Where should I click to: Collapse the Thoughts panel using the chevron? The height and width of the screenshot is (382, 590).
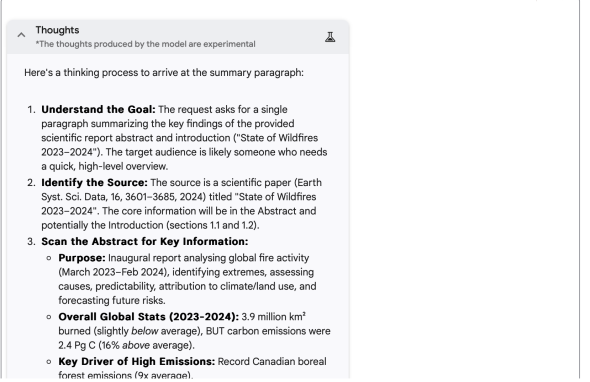(21, 35)
